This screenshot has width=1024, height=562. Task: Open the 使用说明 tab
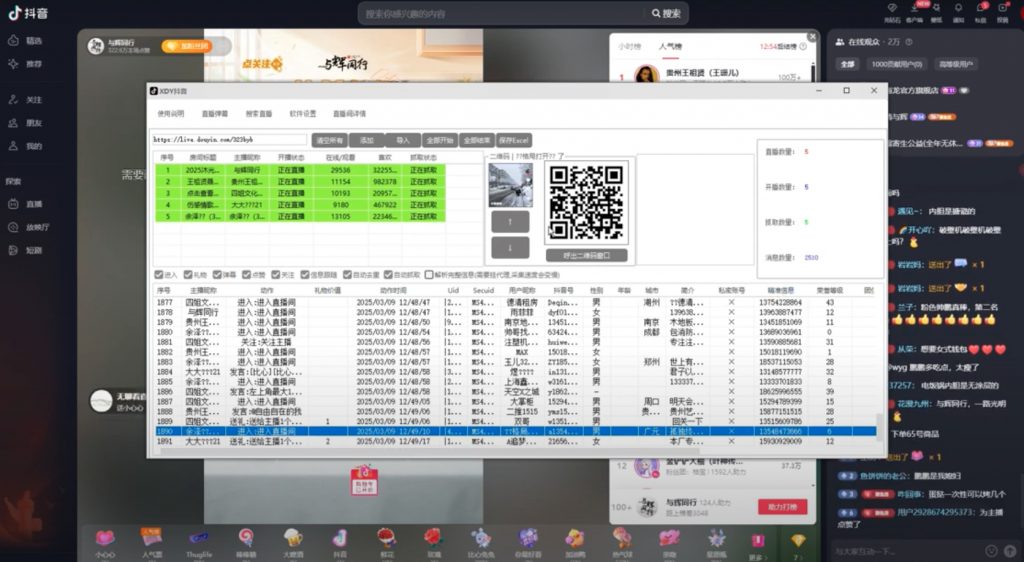[x=170, y=114]
